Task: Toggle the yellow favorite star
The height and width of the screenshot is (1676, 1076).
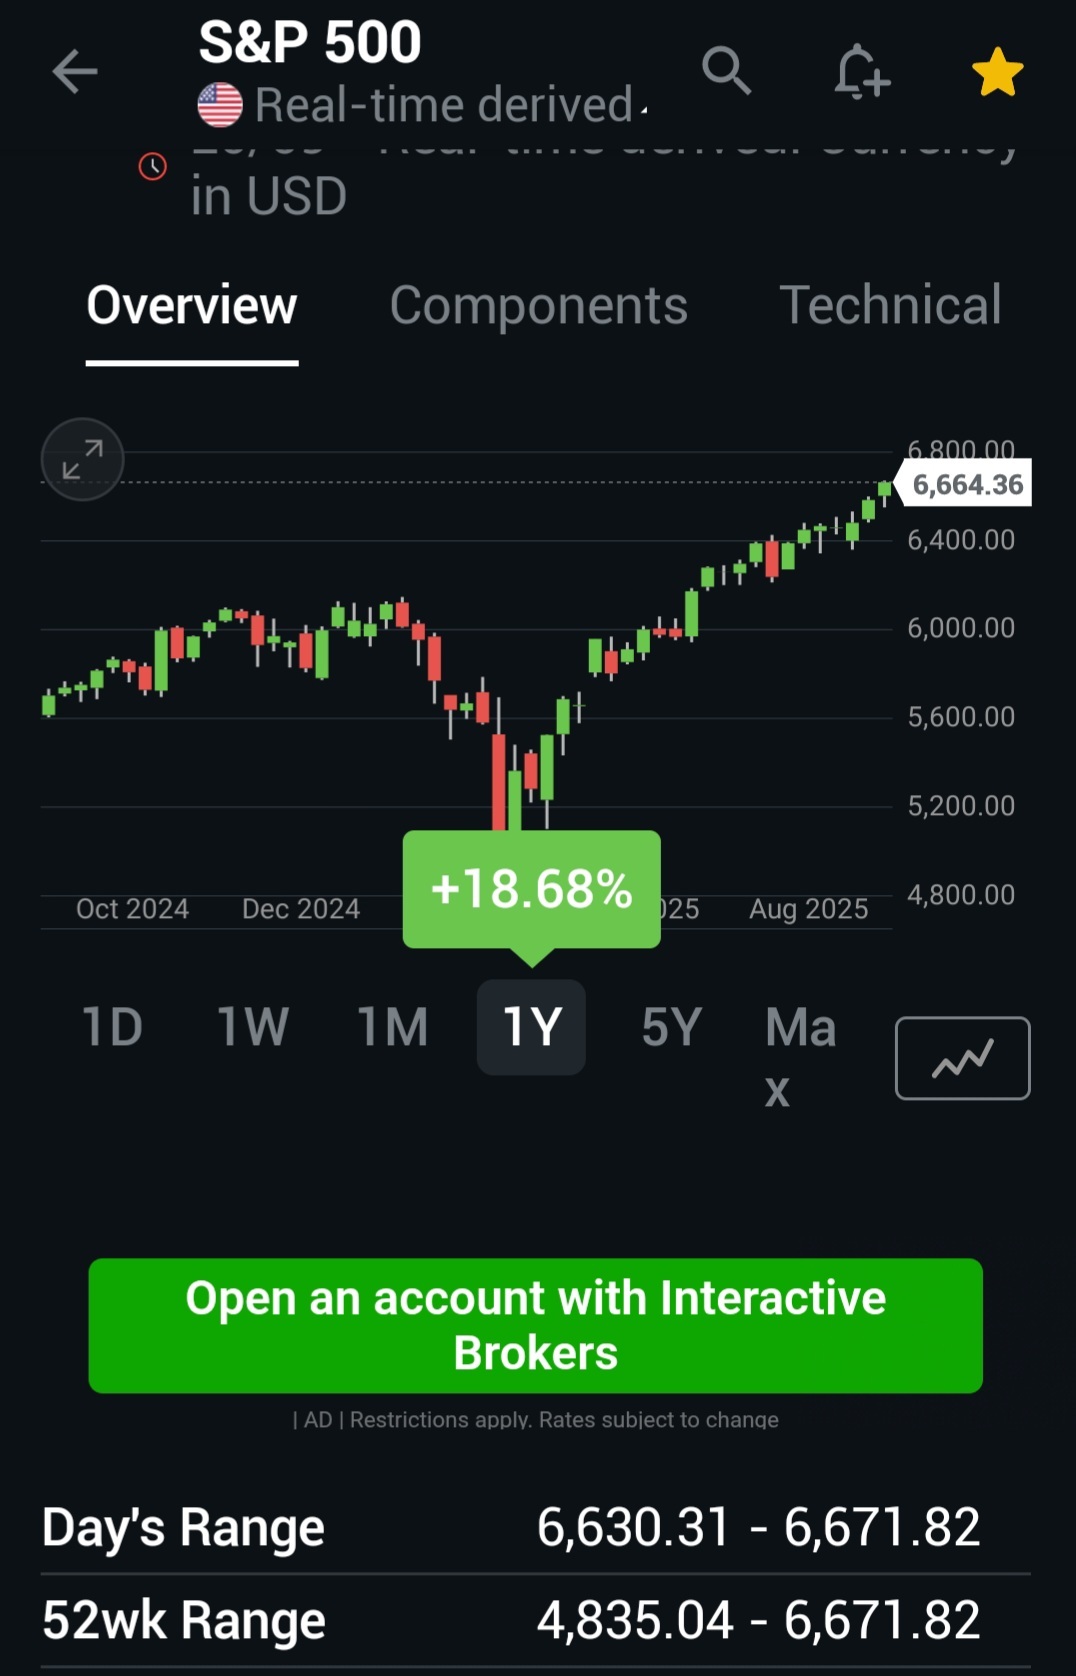Action: [997, 73]
